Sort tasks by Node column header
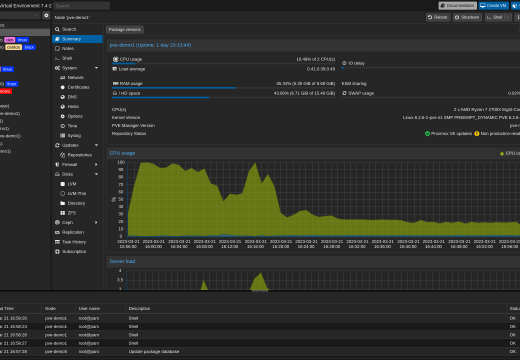520x360 pixels. [58, 309]
